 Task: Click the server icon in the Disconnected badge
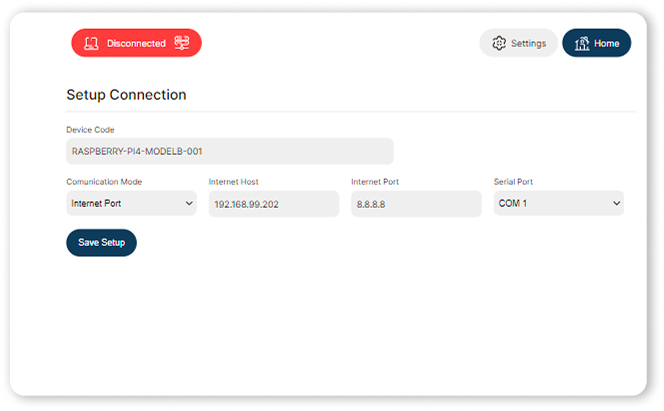tap(182, 43)
